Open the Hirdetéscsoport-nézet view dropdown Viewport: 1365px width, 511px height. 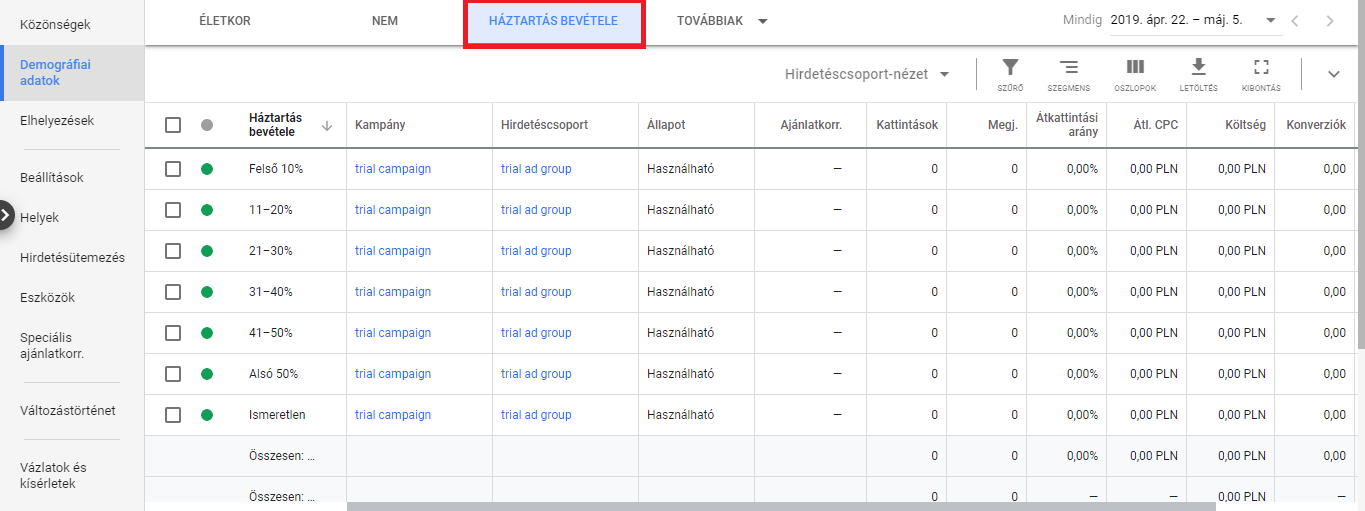[x=869, y=74]
